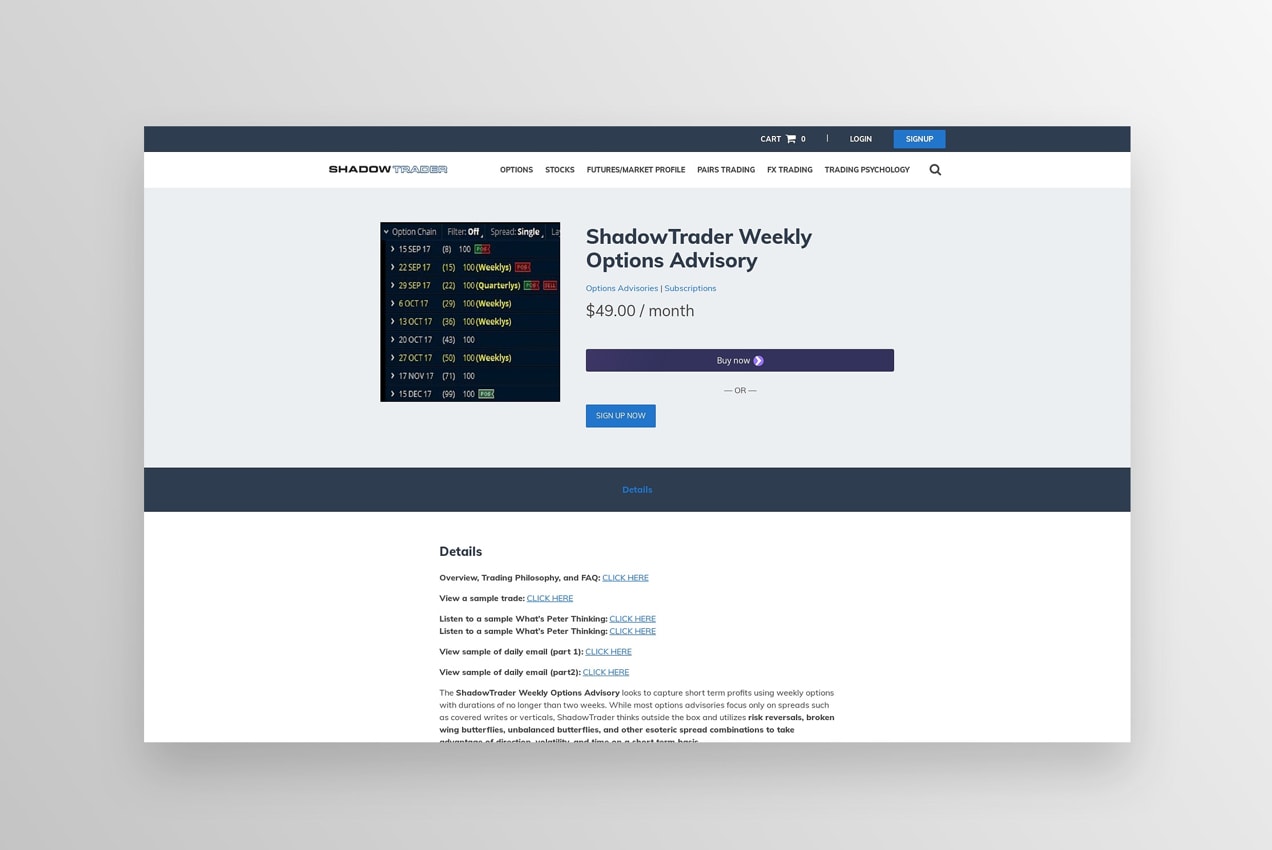Click the SIGN UP NOW button
1272x850 pixels.
tap(620, 415)
